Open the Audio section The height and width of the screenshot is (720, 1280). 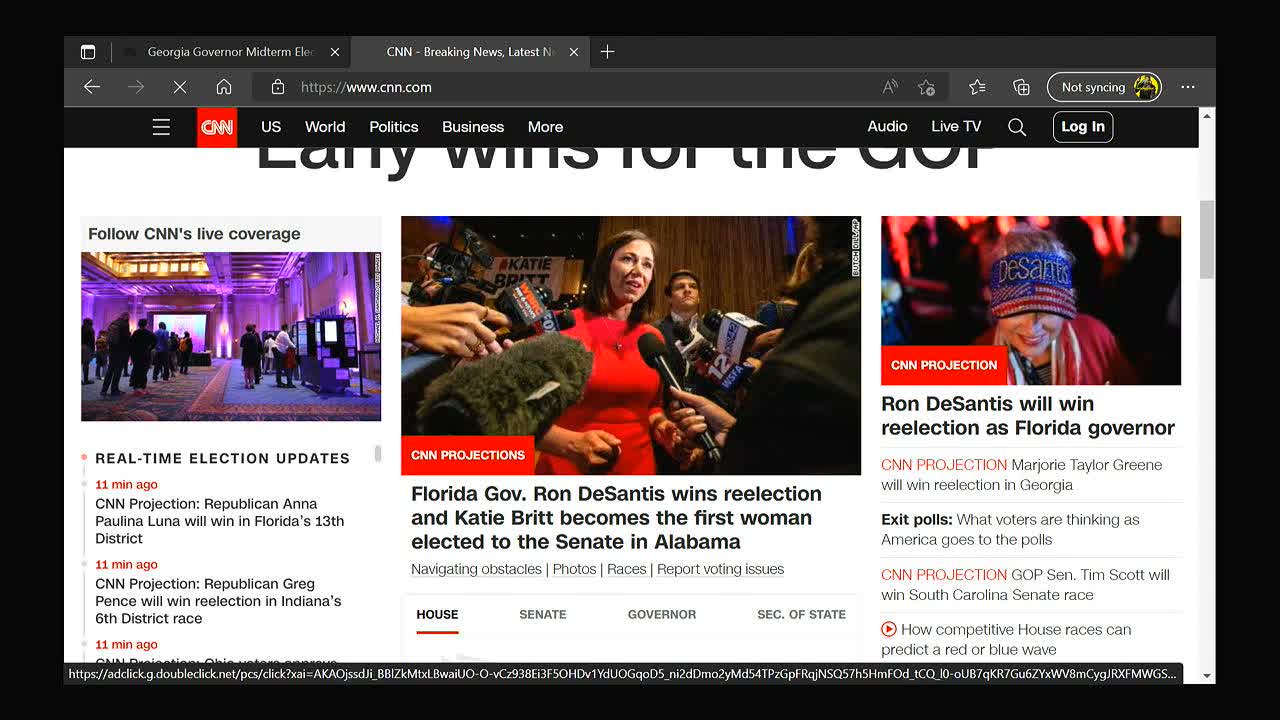pos(887,126)
